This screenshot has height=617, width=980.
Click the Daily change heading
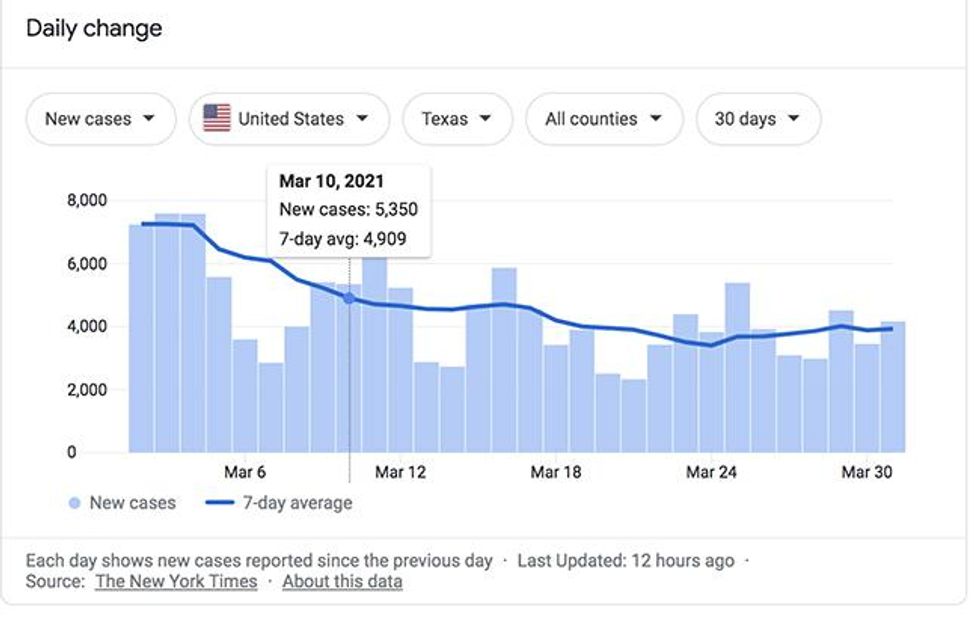pyautogui.click(x=94, y=29)
